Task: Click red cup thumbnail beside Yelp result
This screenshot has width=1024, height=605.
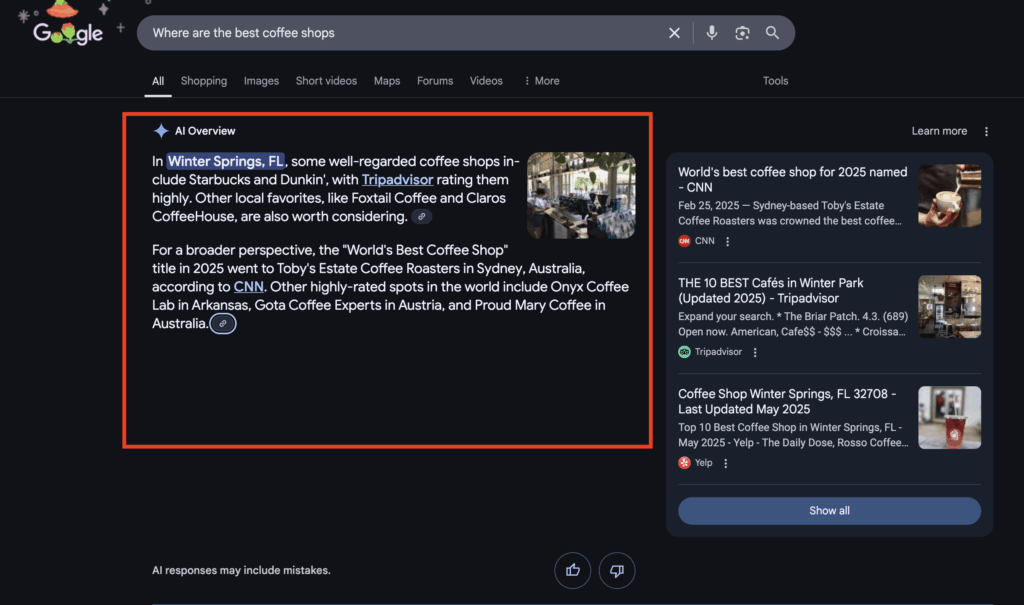Action: (x=950, y=417)
